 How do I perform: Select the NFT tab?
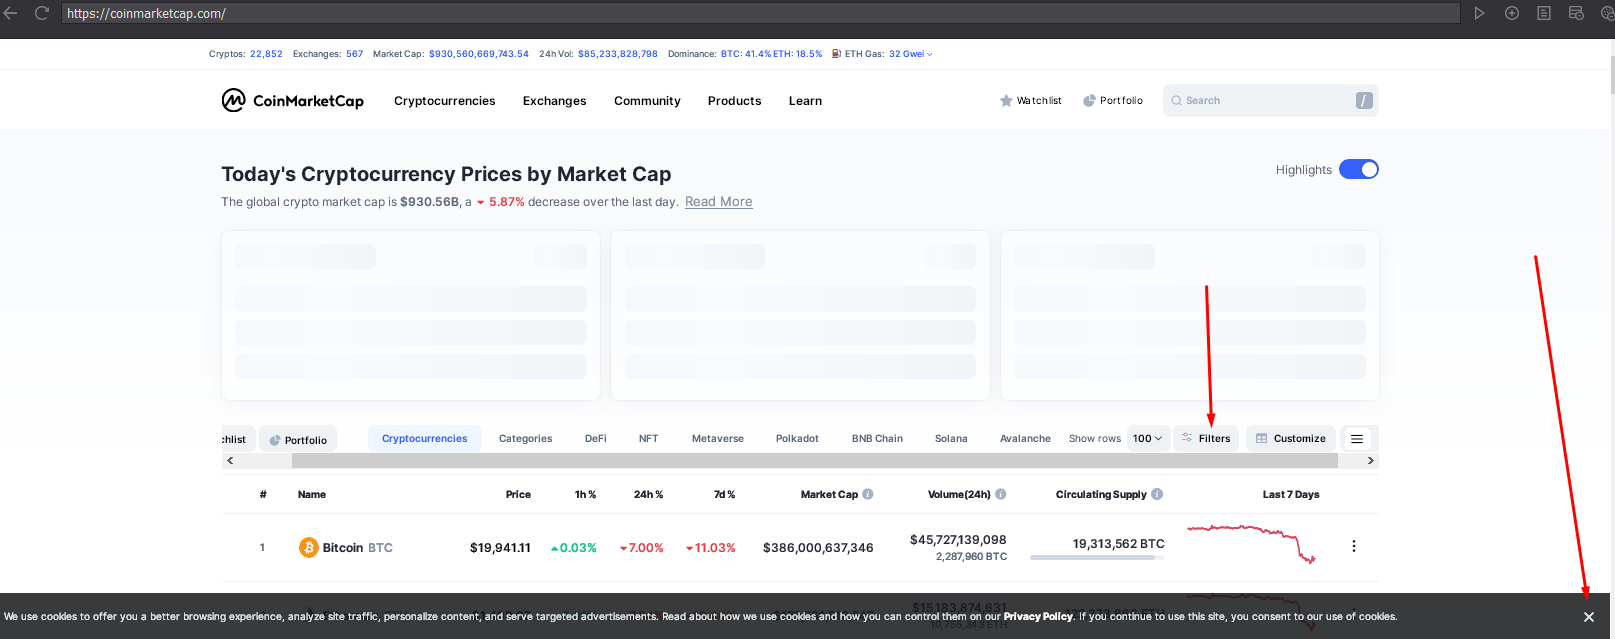click(x=648, y=439)
